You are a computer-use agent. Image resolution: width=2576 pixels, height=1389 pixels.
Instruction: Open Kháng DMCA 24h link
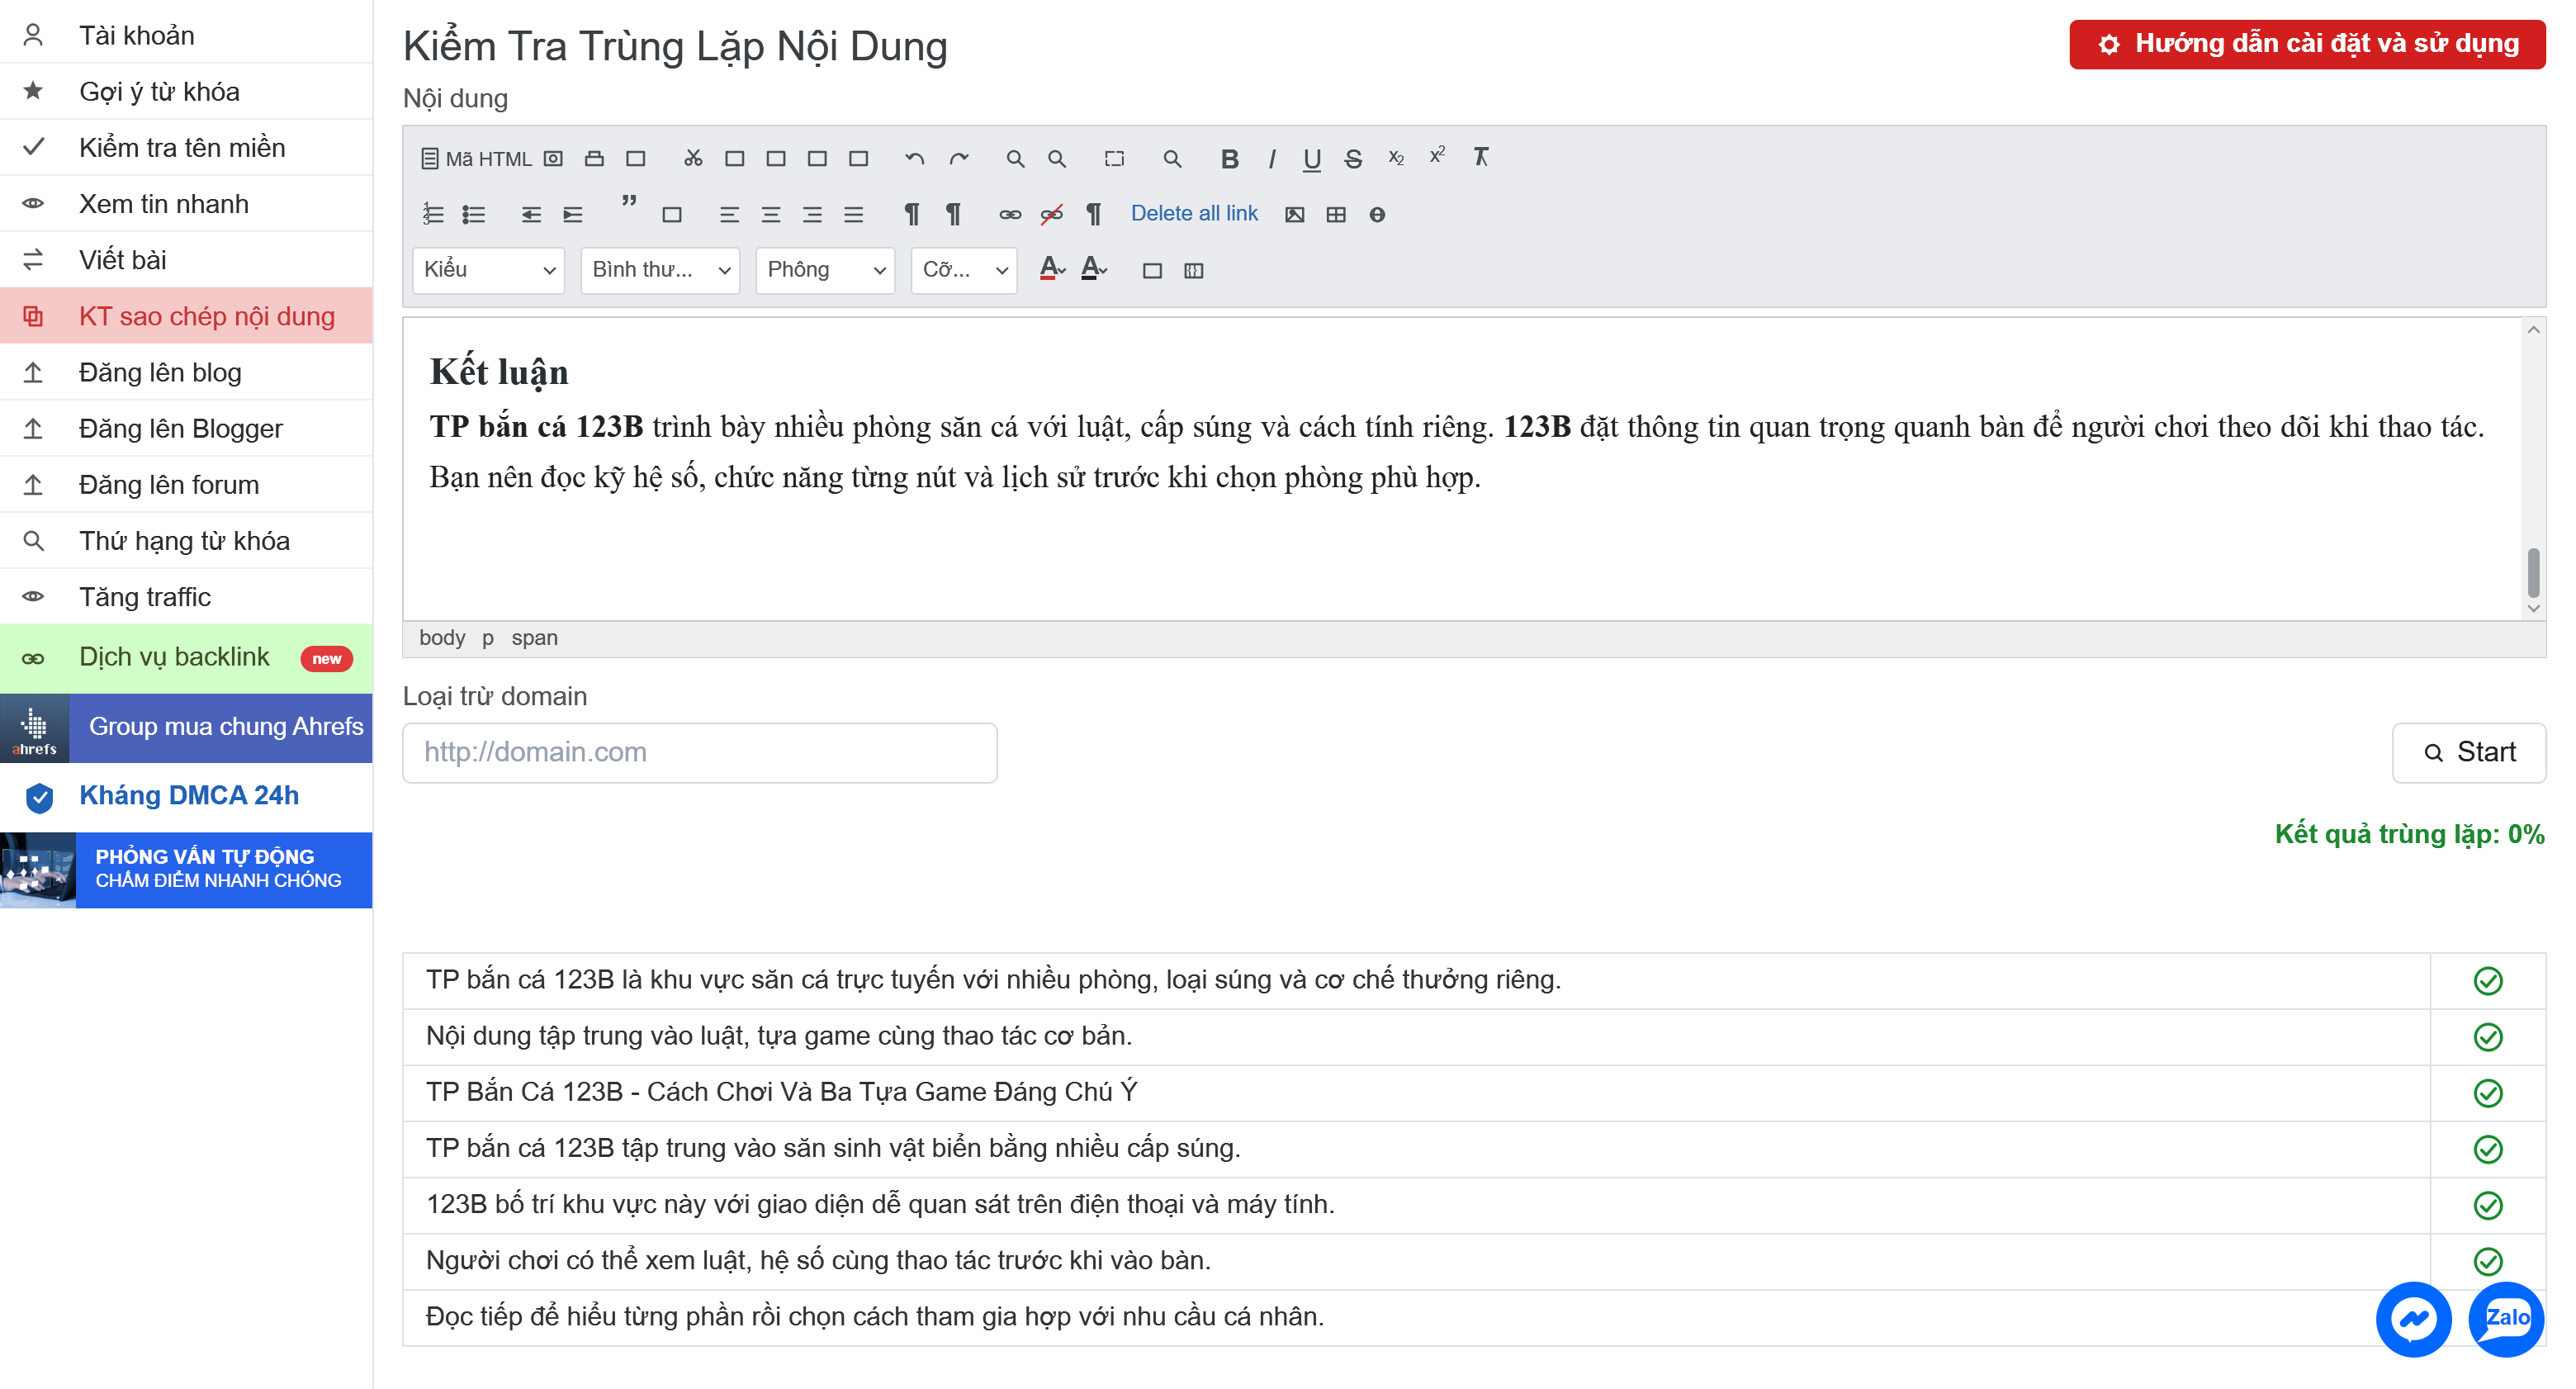pos(188,795)
